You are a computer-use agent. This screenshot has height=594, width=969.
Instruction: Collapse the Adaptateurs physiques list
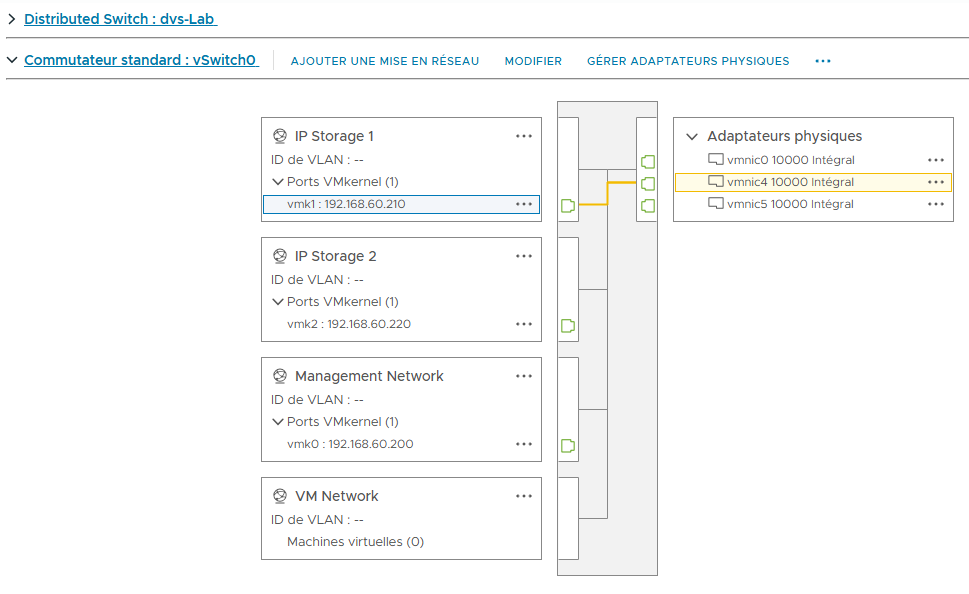coord(692,135)
